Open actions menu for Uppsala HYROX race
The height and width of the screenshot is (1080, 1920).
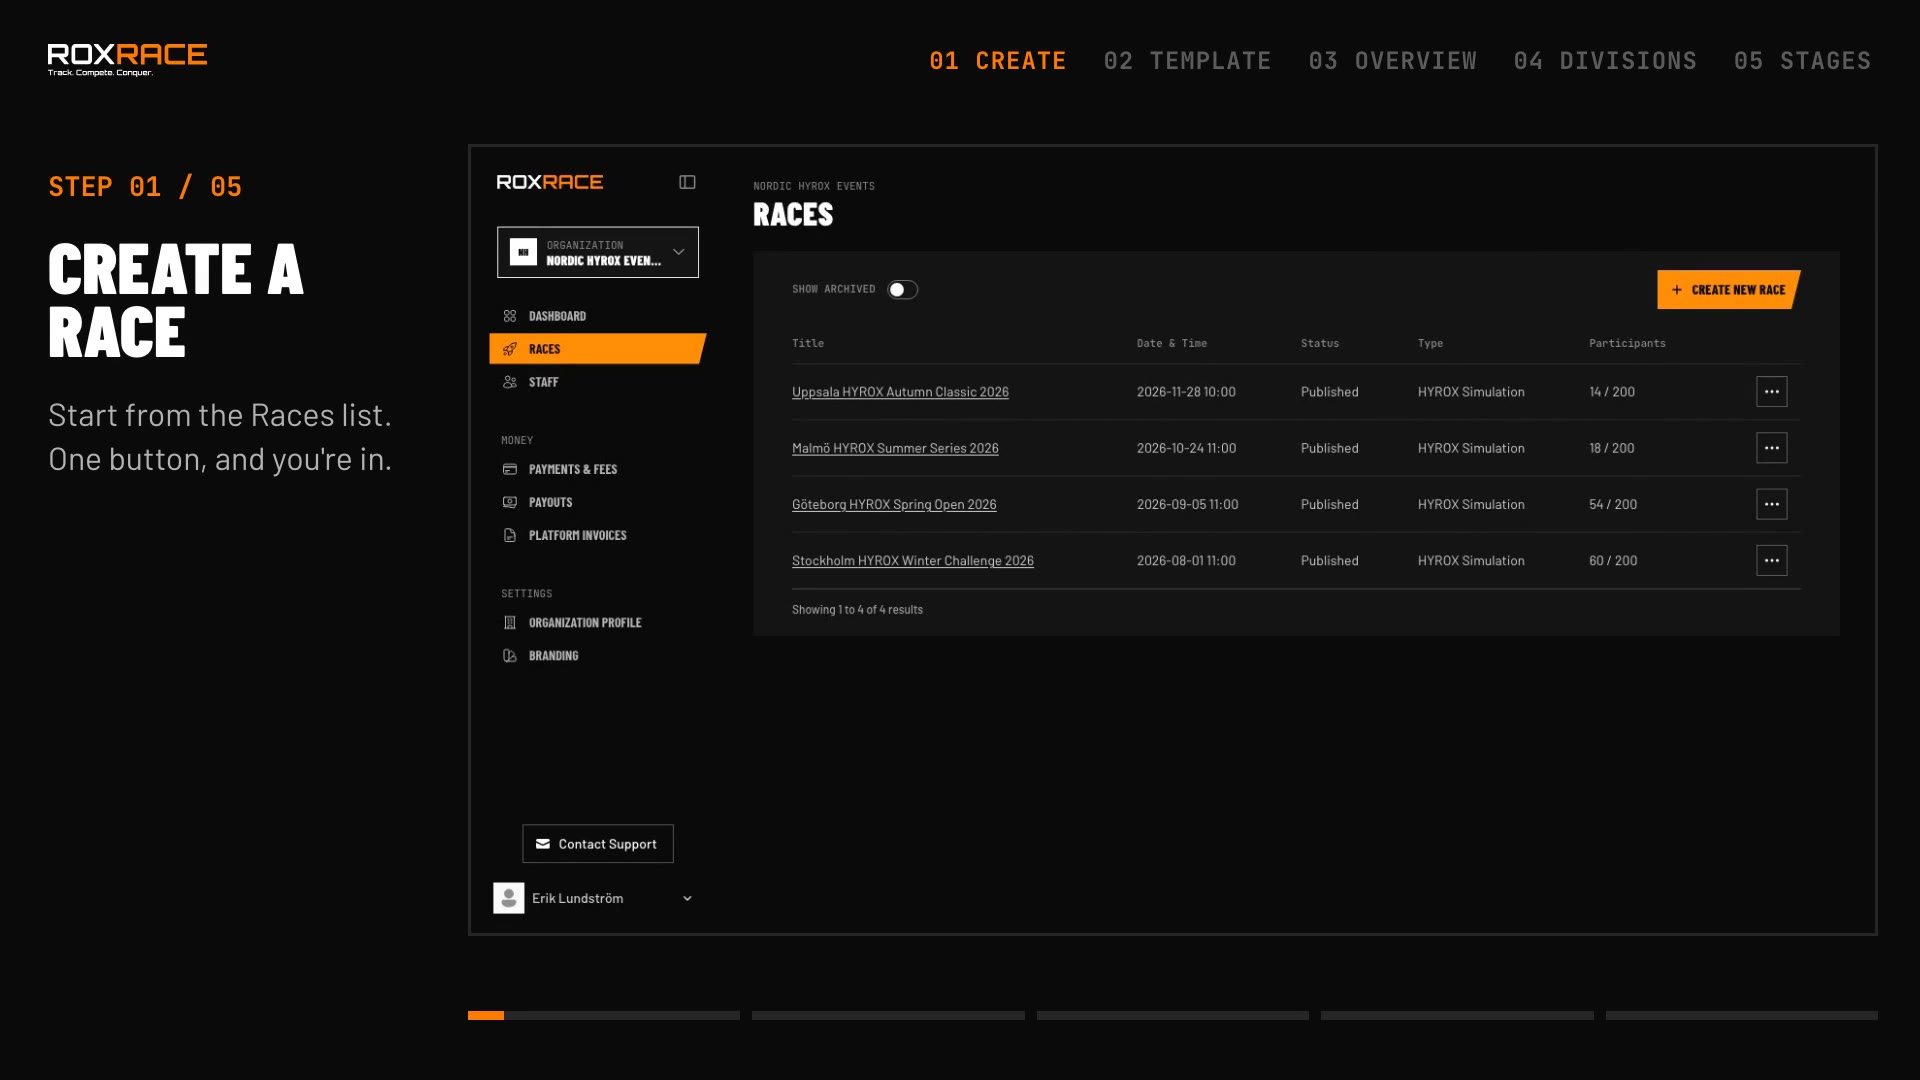click(x=1771, y=392)
